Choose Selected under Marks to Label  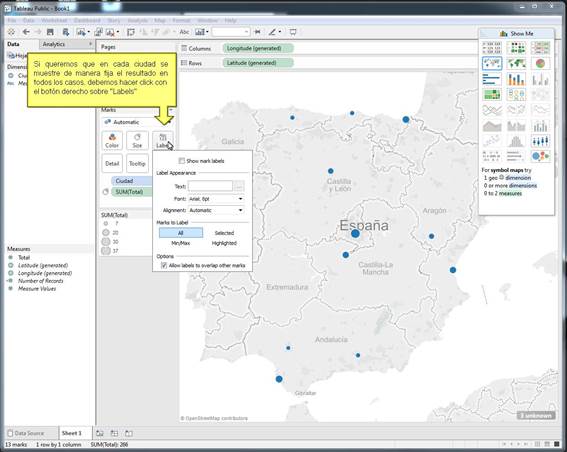pos(224,233)
